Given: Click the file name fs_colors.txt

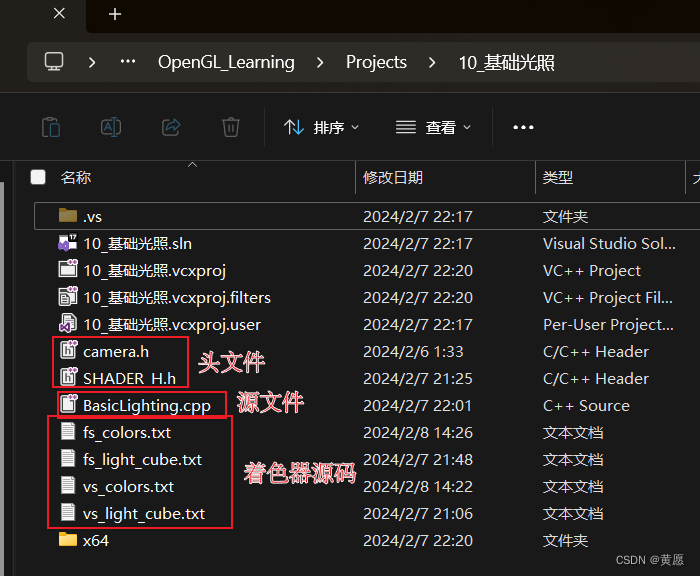Looking at the screenshot, I should point(127,433).
